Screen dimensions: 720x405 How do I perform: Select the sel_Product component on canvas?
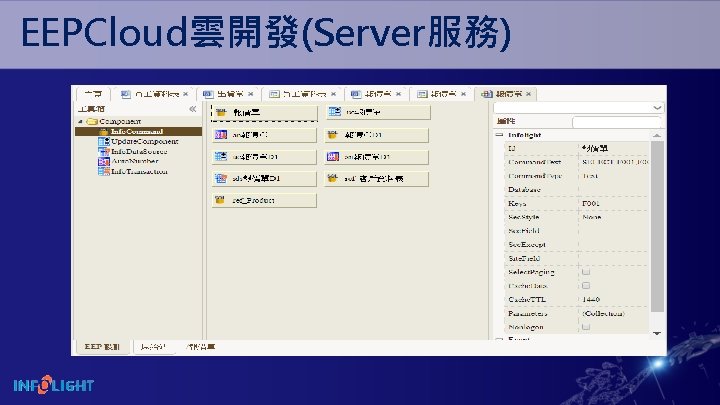(264, 200)
